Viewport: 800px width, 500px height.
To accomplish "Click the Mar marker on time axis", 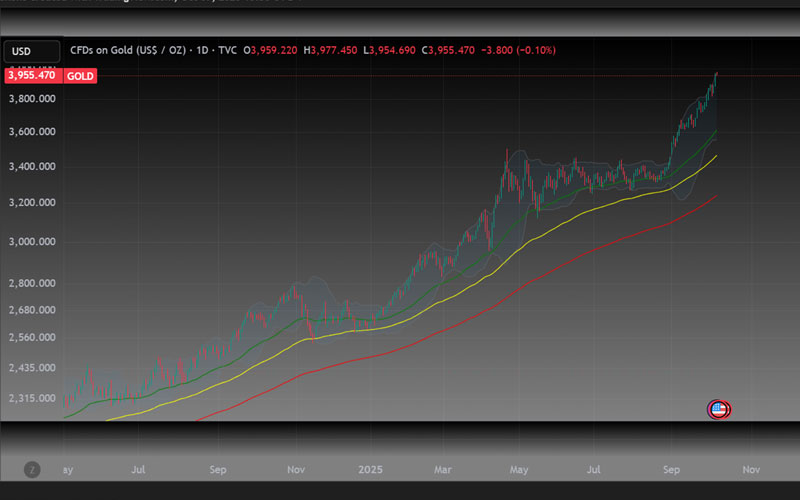I will [x=443, y=469].
